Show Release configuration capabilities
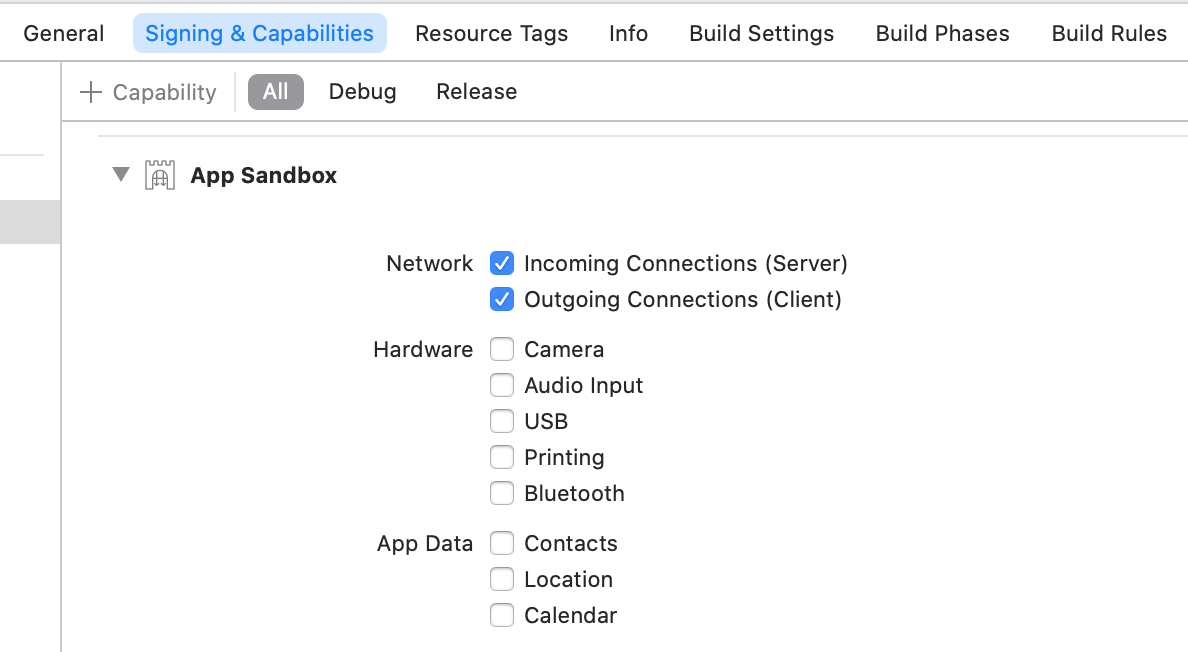Viewport: 1188px width, 652px height. [476, 92]
